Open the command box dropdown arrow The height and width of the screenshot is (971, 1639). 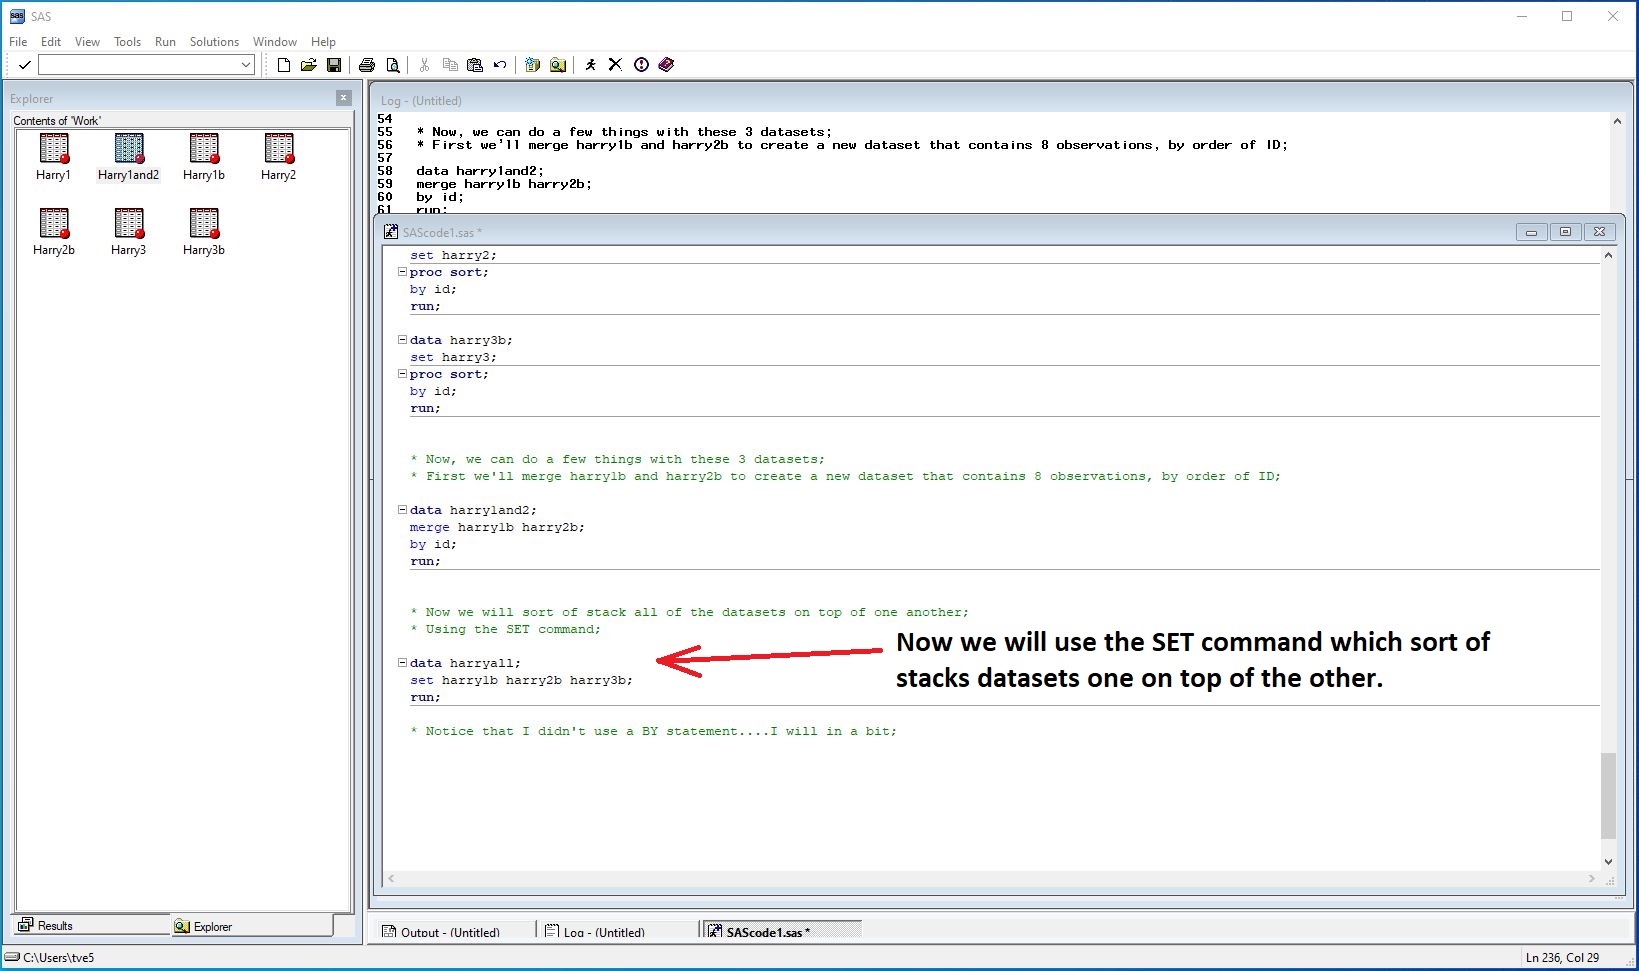pos(246,65)
